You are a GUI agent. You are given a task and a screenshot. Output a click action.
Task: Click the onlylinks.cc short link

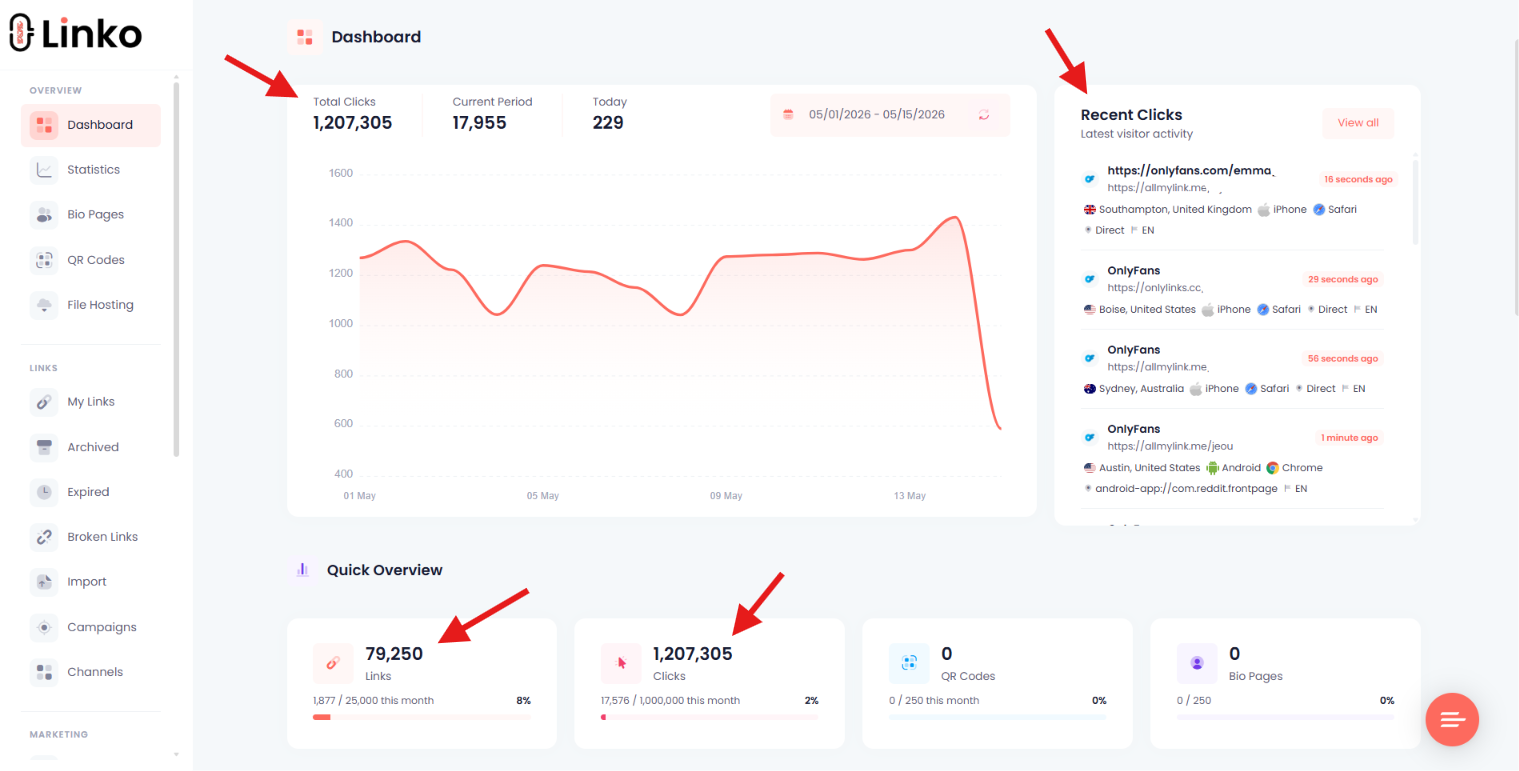pyautogui.click(x=1155, y=288)
